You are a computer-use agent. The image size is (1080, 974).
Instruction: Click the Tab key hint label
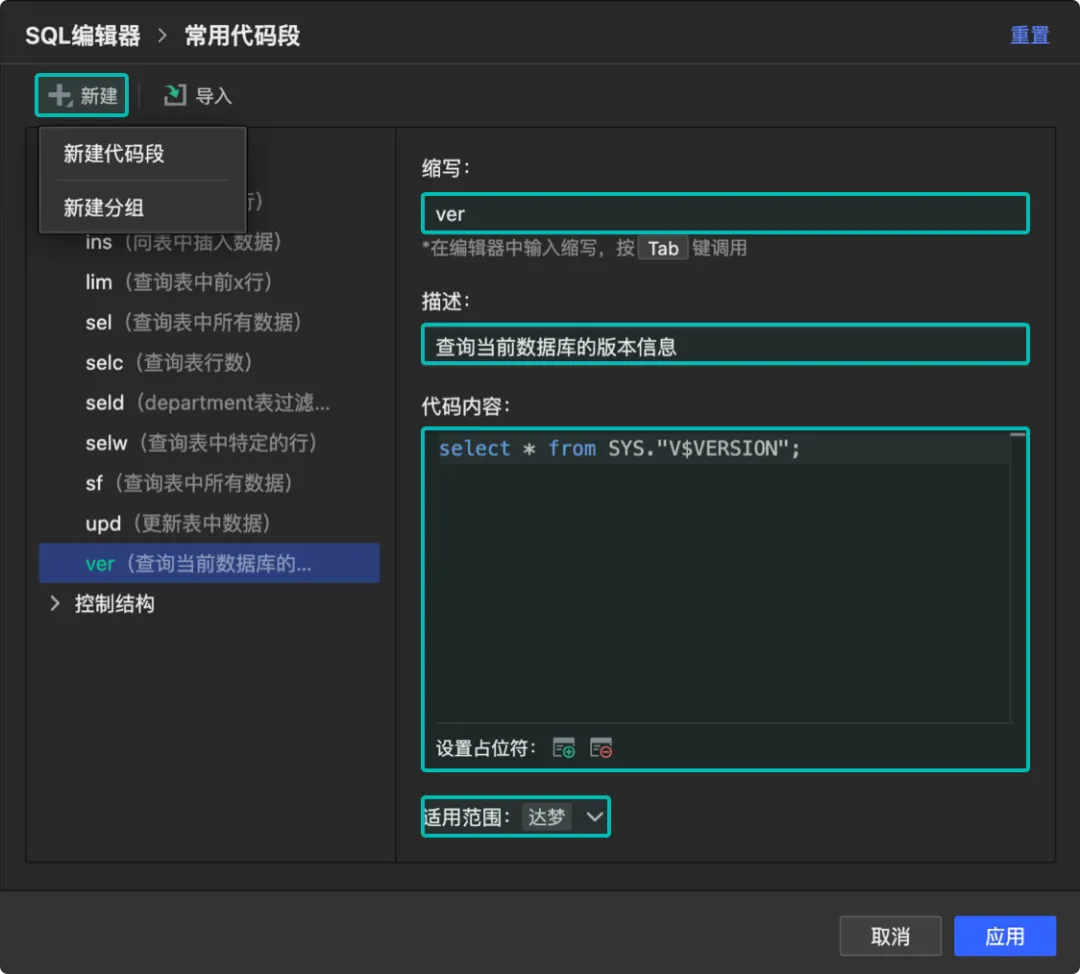coord(663,249)
